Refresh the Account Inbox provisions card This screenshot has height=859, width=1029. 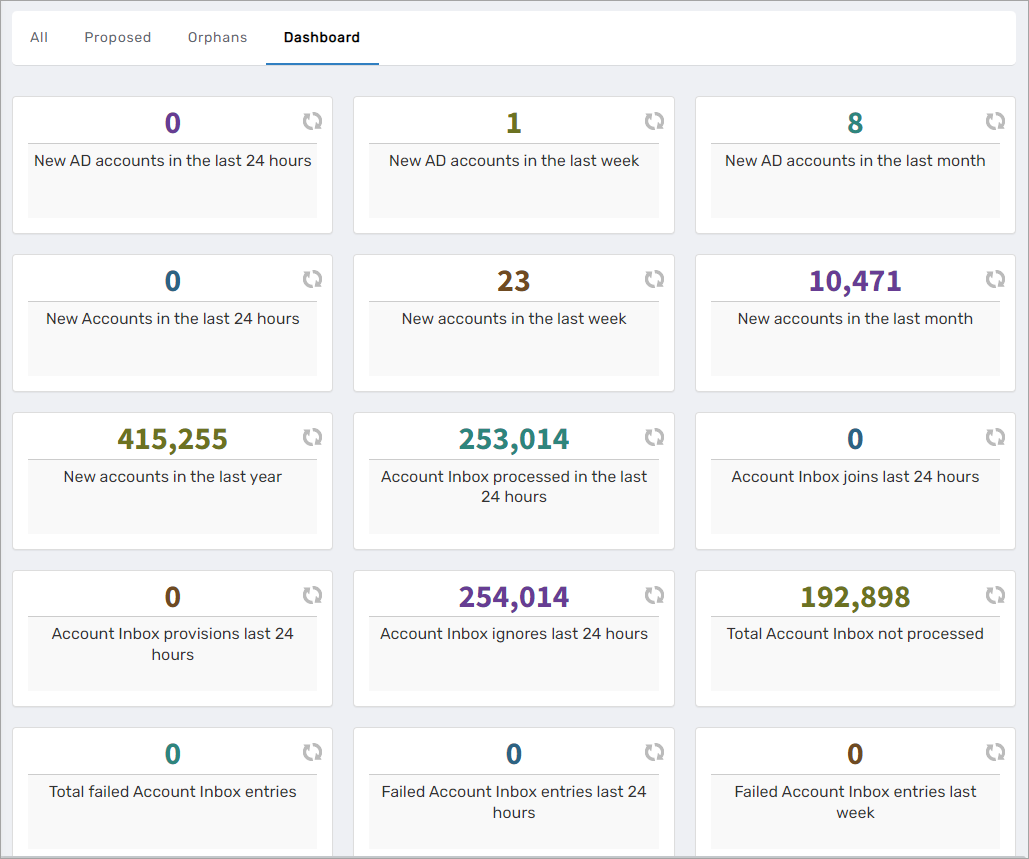[x=312, y=593]
